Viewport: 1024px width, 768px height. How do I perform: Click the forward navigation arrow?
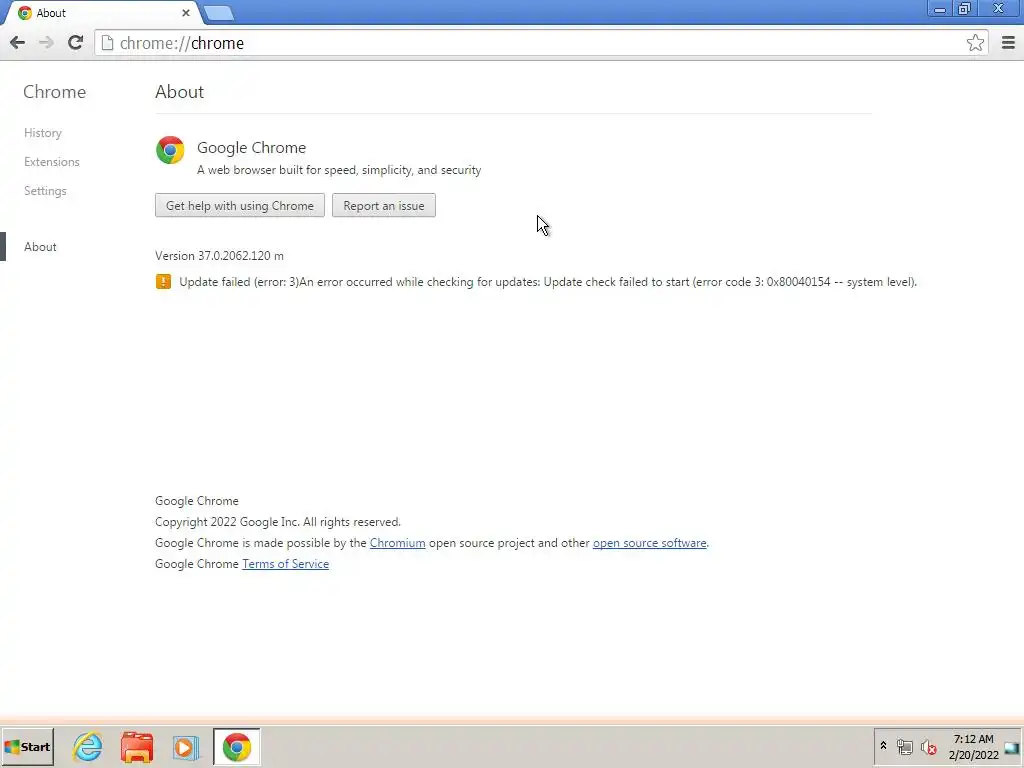click(x=46, y=43)
